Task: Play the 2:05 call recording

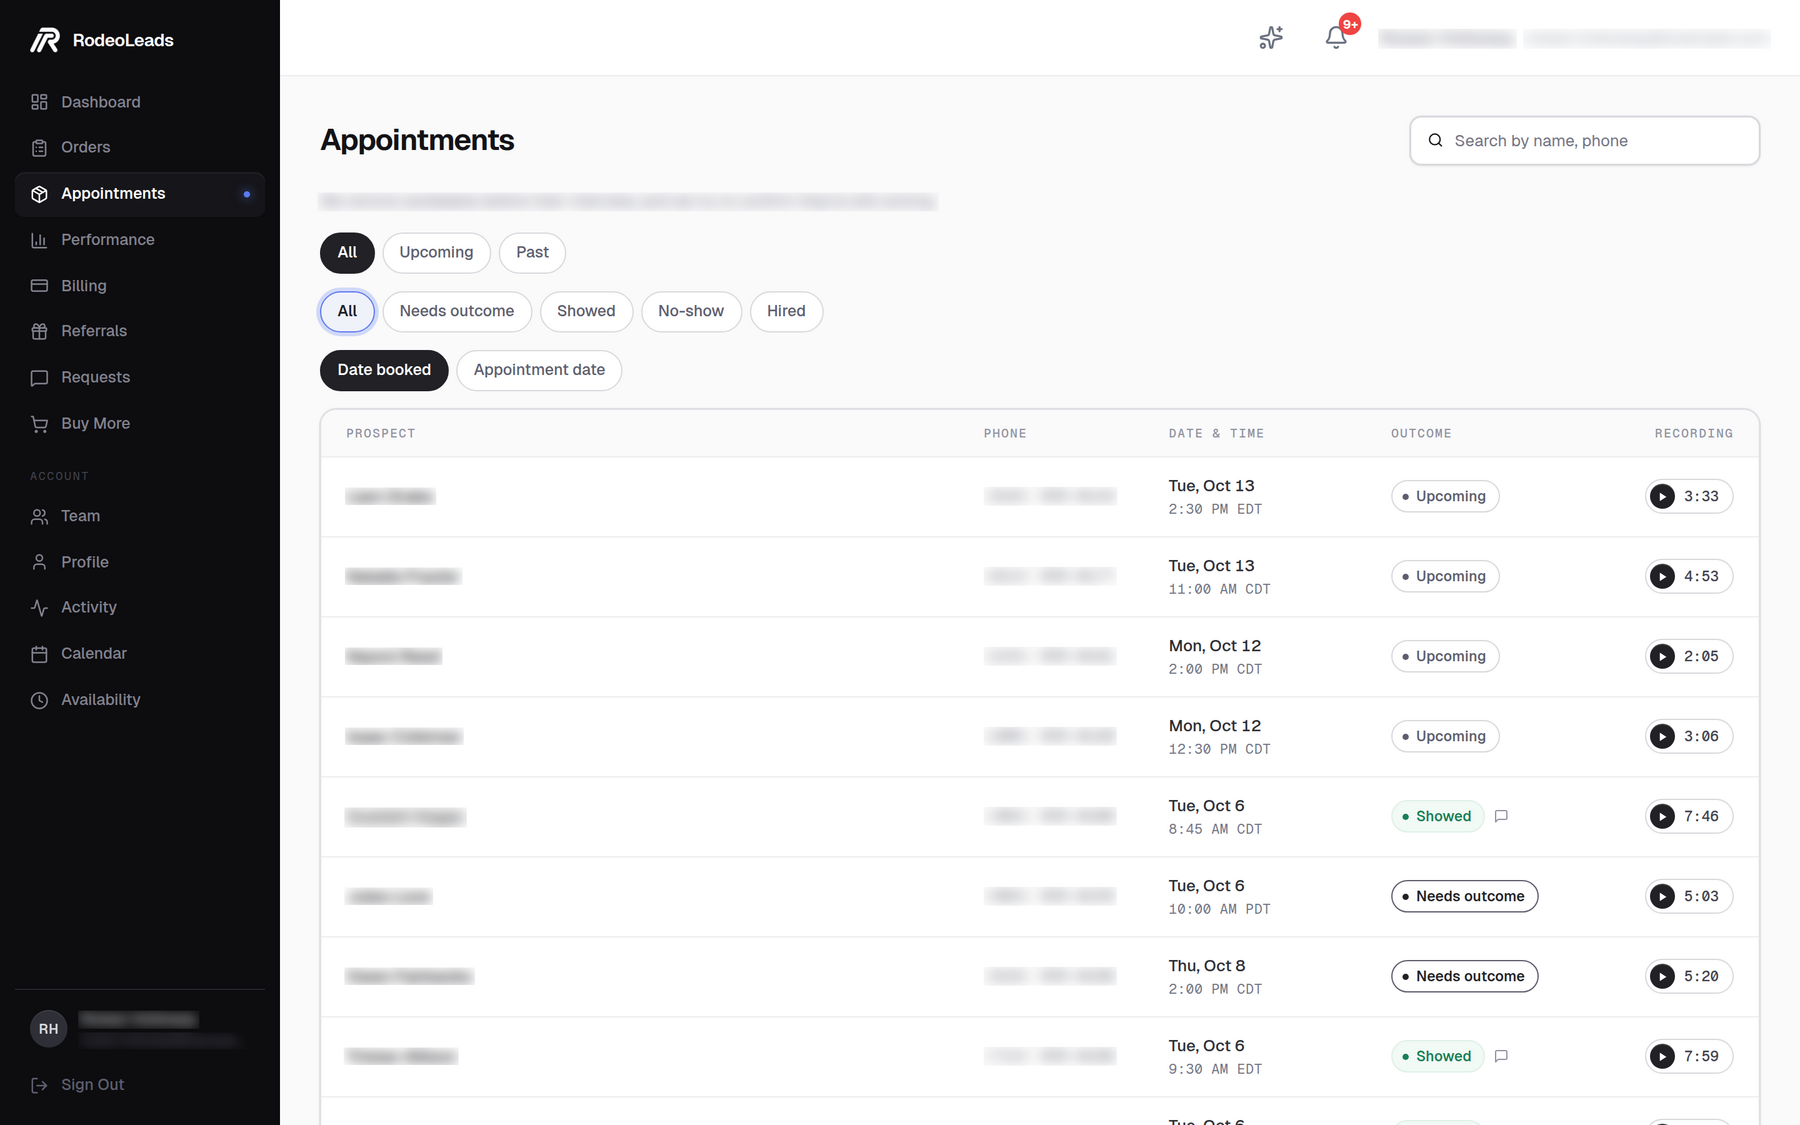Action: coord(1689,656)
